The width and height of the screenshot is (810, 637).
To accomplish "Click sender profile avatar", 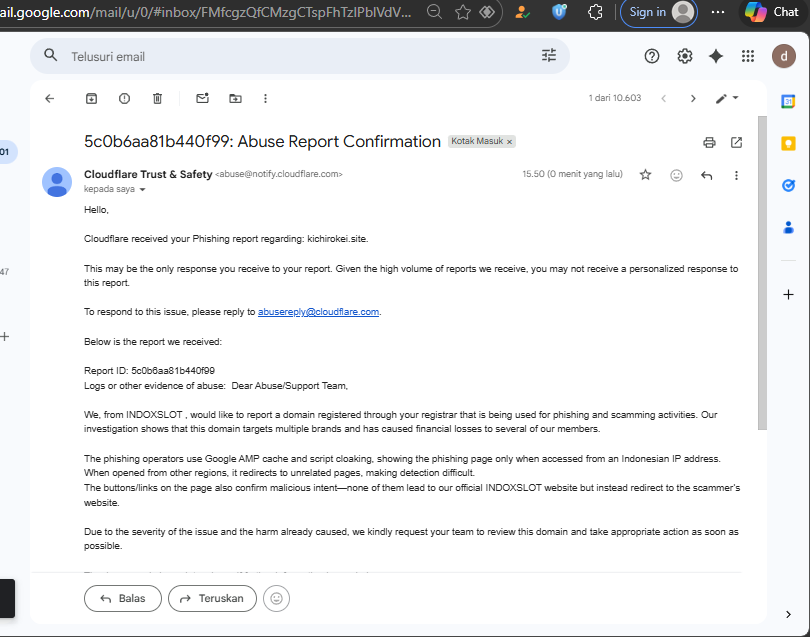I will (x=57, y=182).
